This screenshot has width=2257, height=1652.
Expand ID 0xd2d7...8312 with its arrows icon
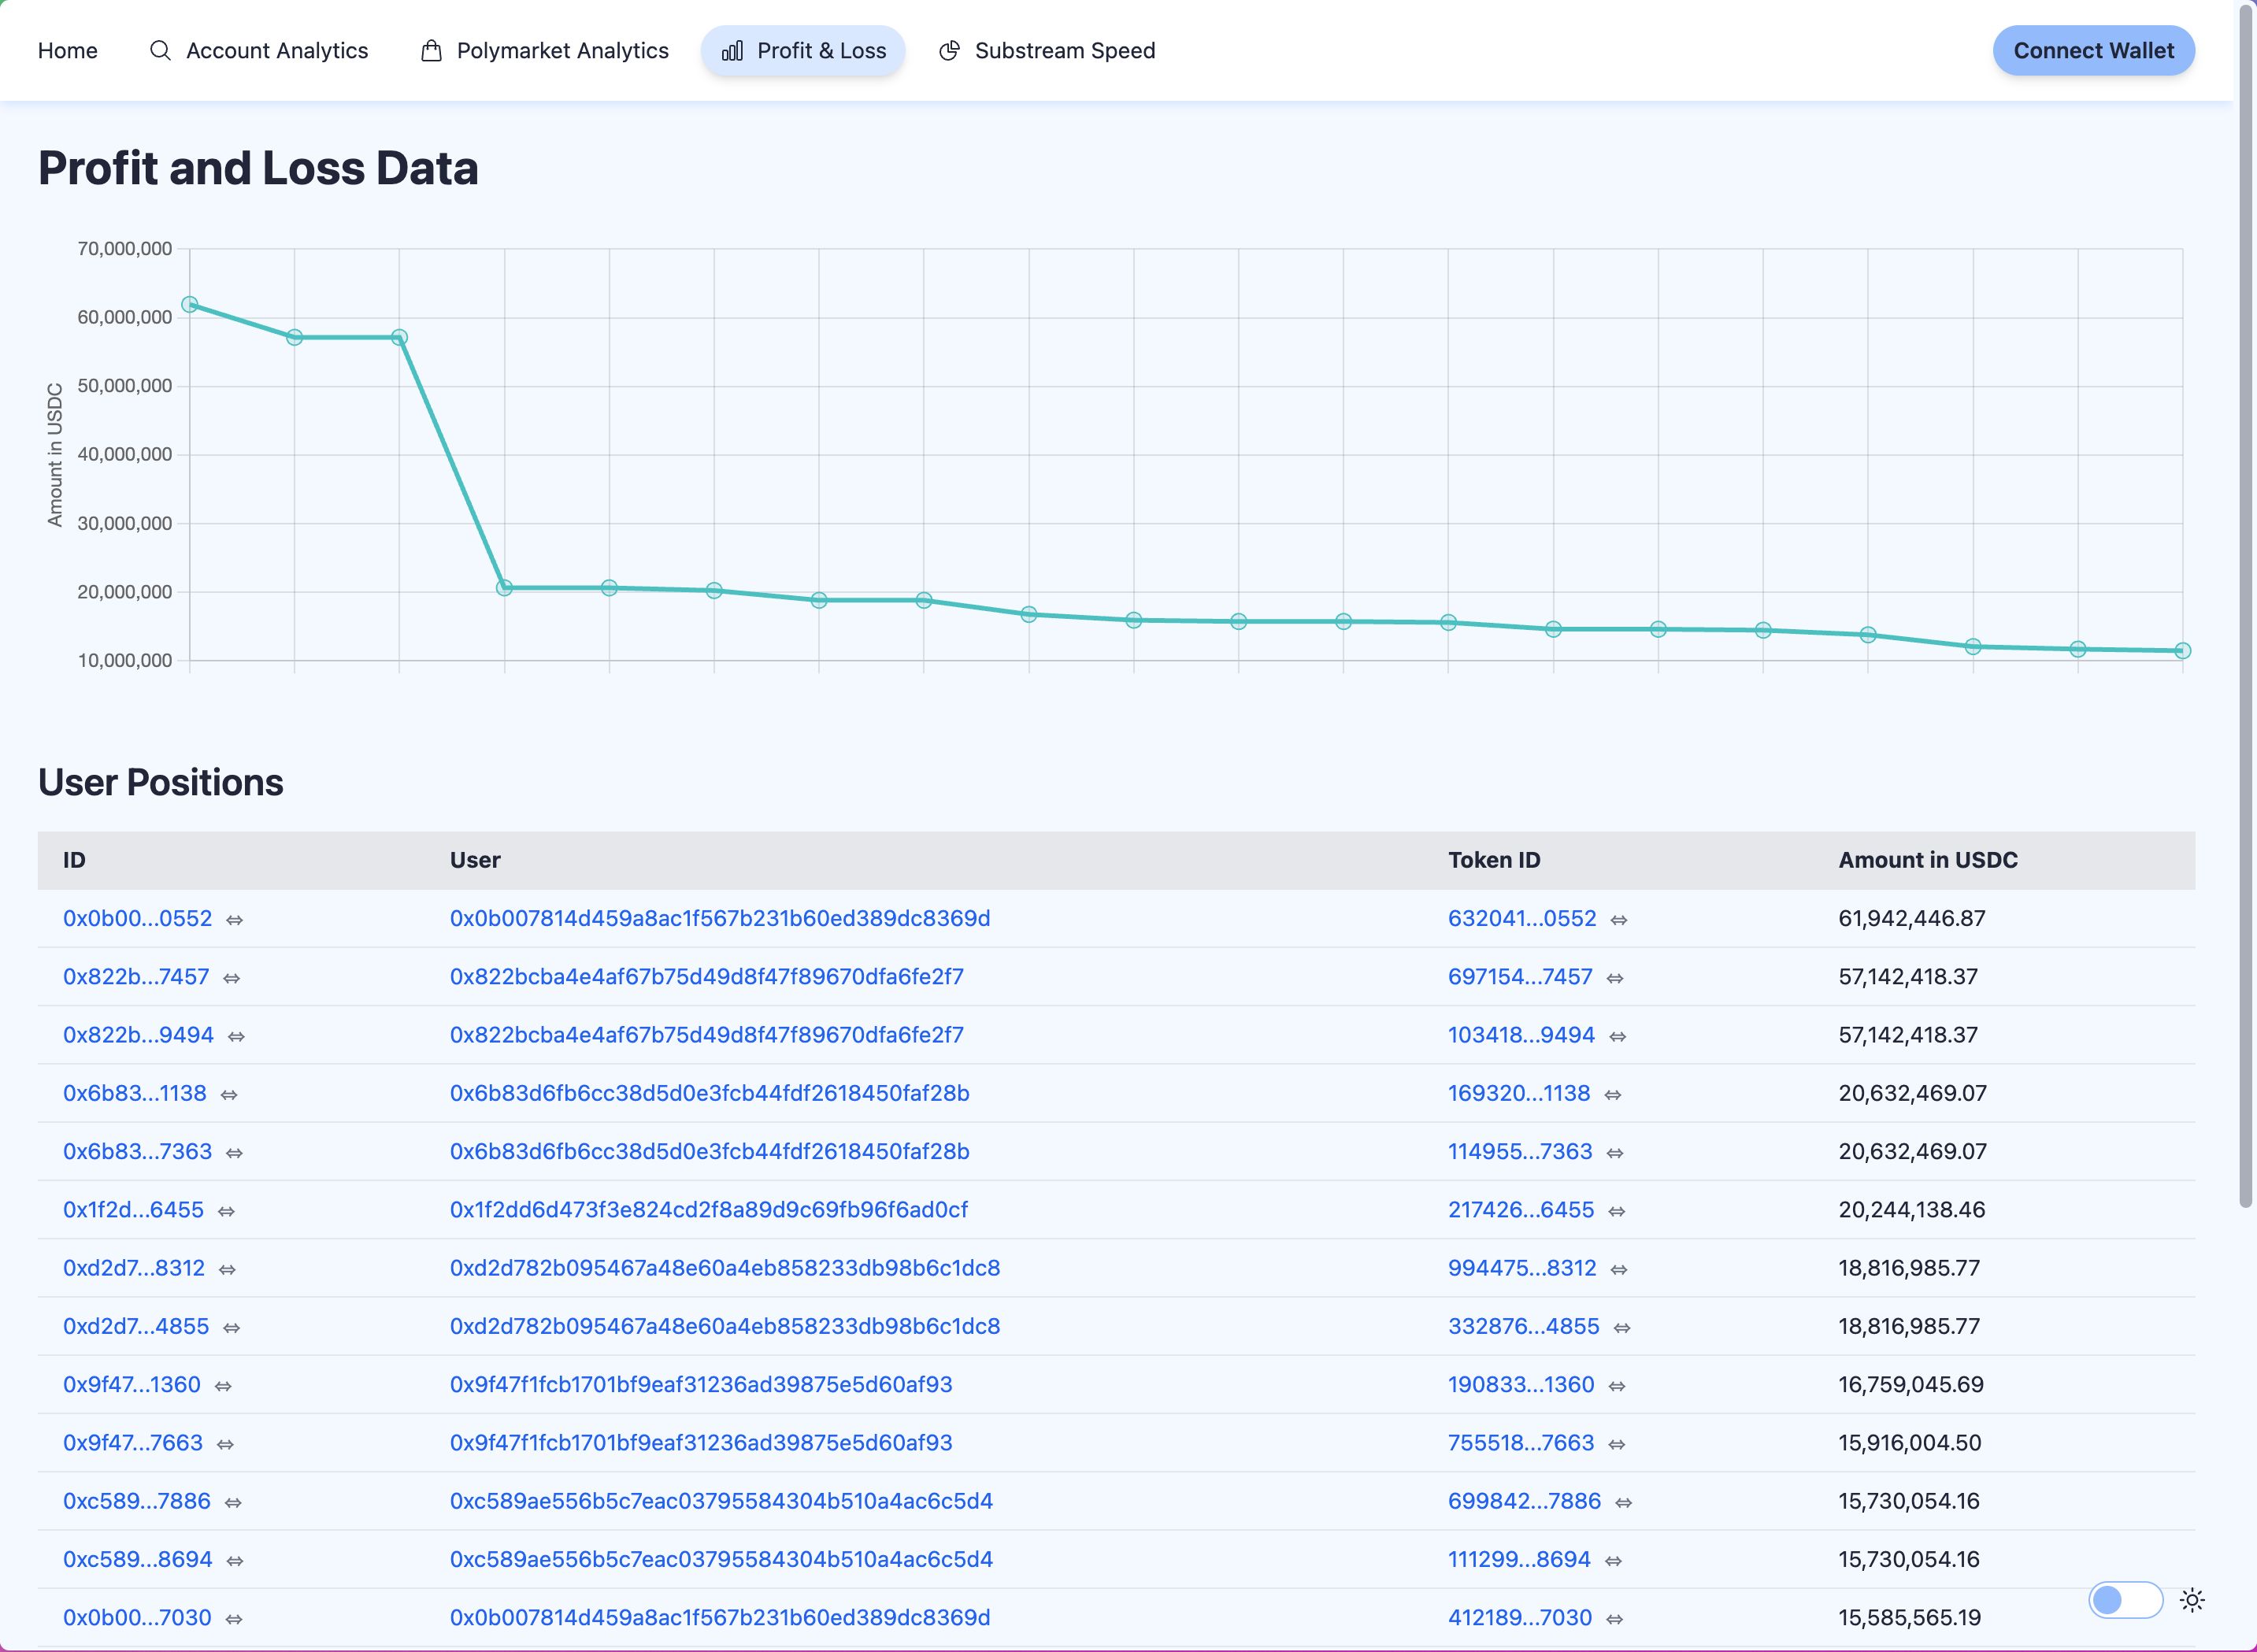(x=227, y=1269)
